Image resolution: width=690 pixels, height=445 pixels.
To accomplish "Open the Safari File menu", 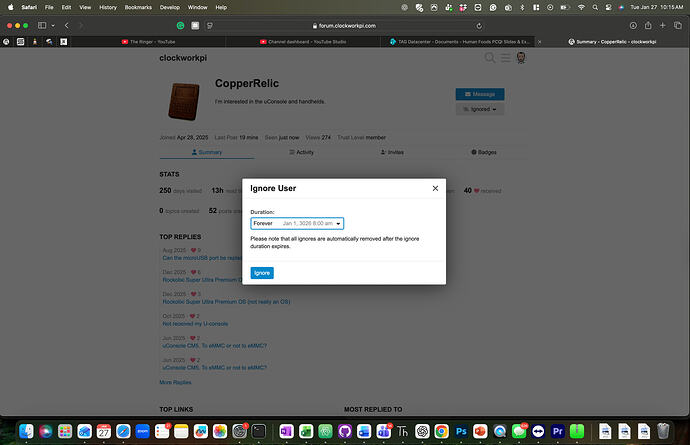I will pyautogui.click(x=49, y=7).
